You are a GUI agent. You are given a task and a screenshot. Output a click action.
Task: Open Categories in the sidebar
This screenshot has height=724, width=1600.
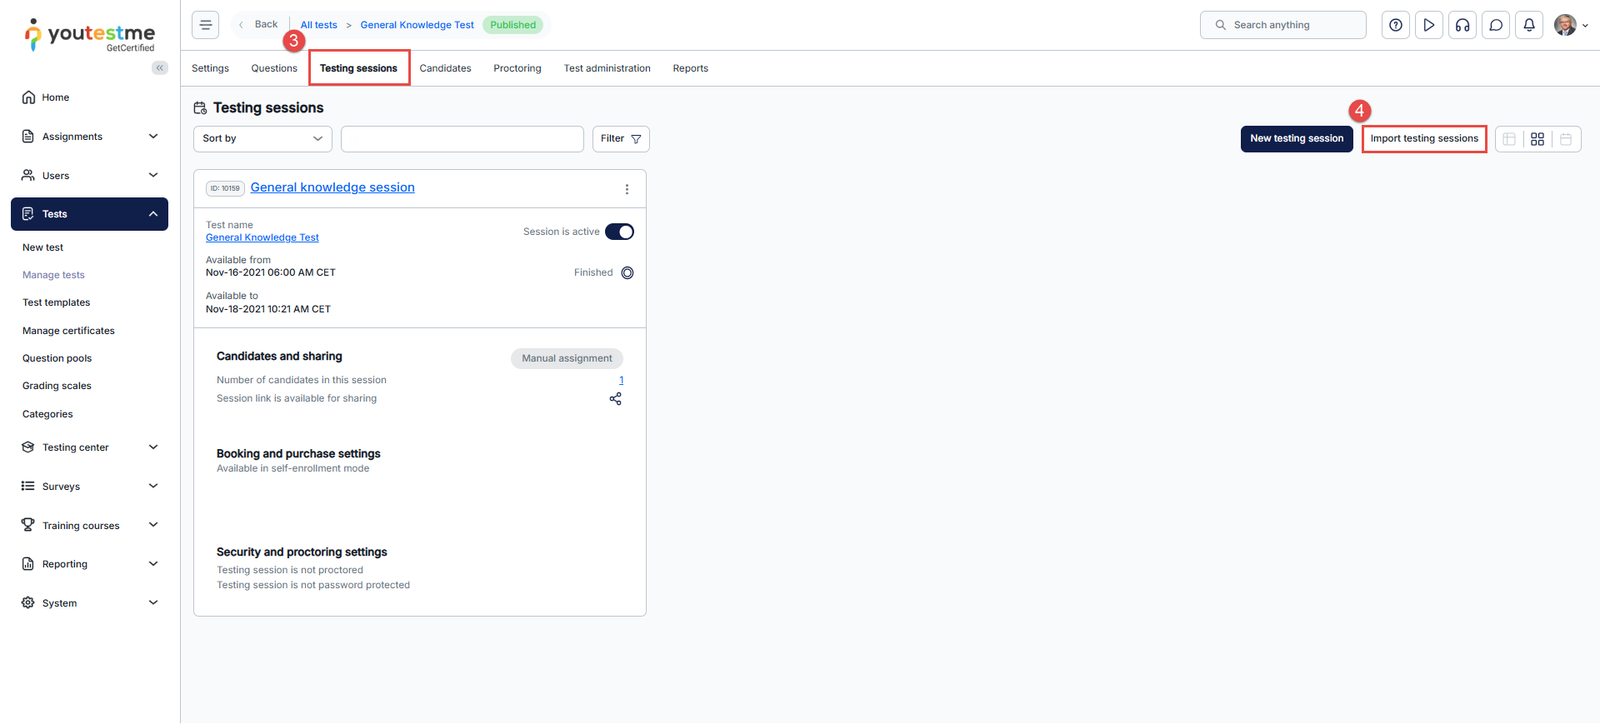[48, 414]
